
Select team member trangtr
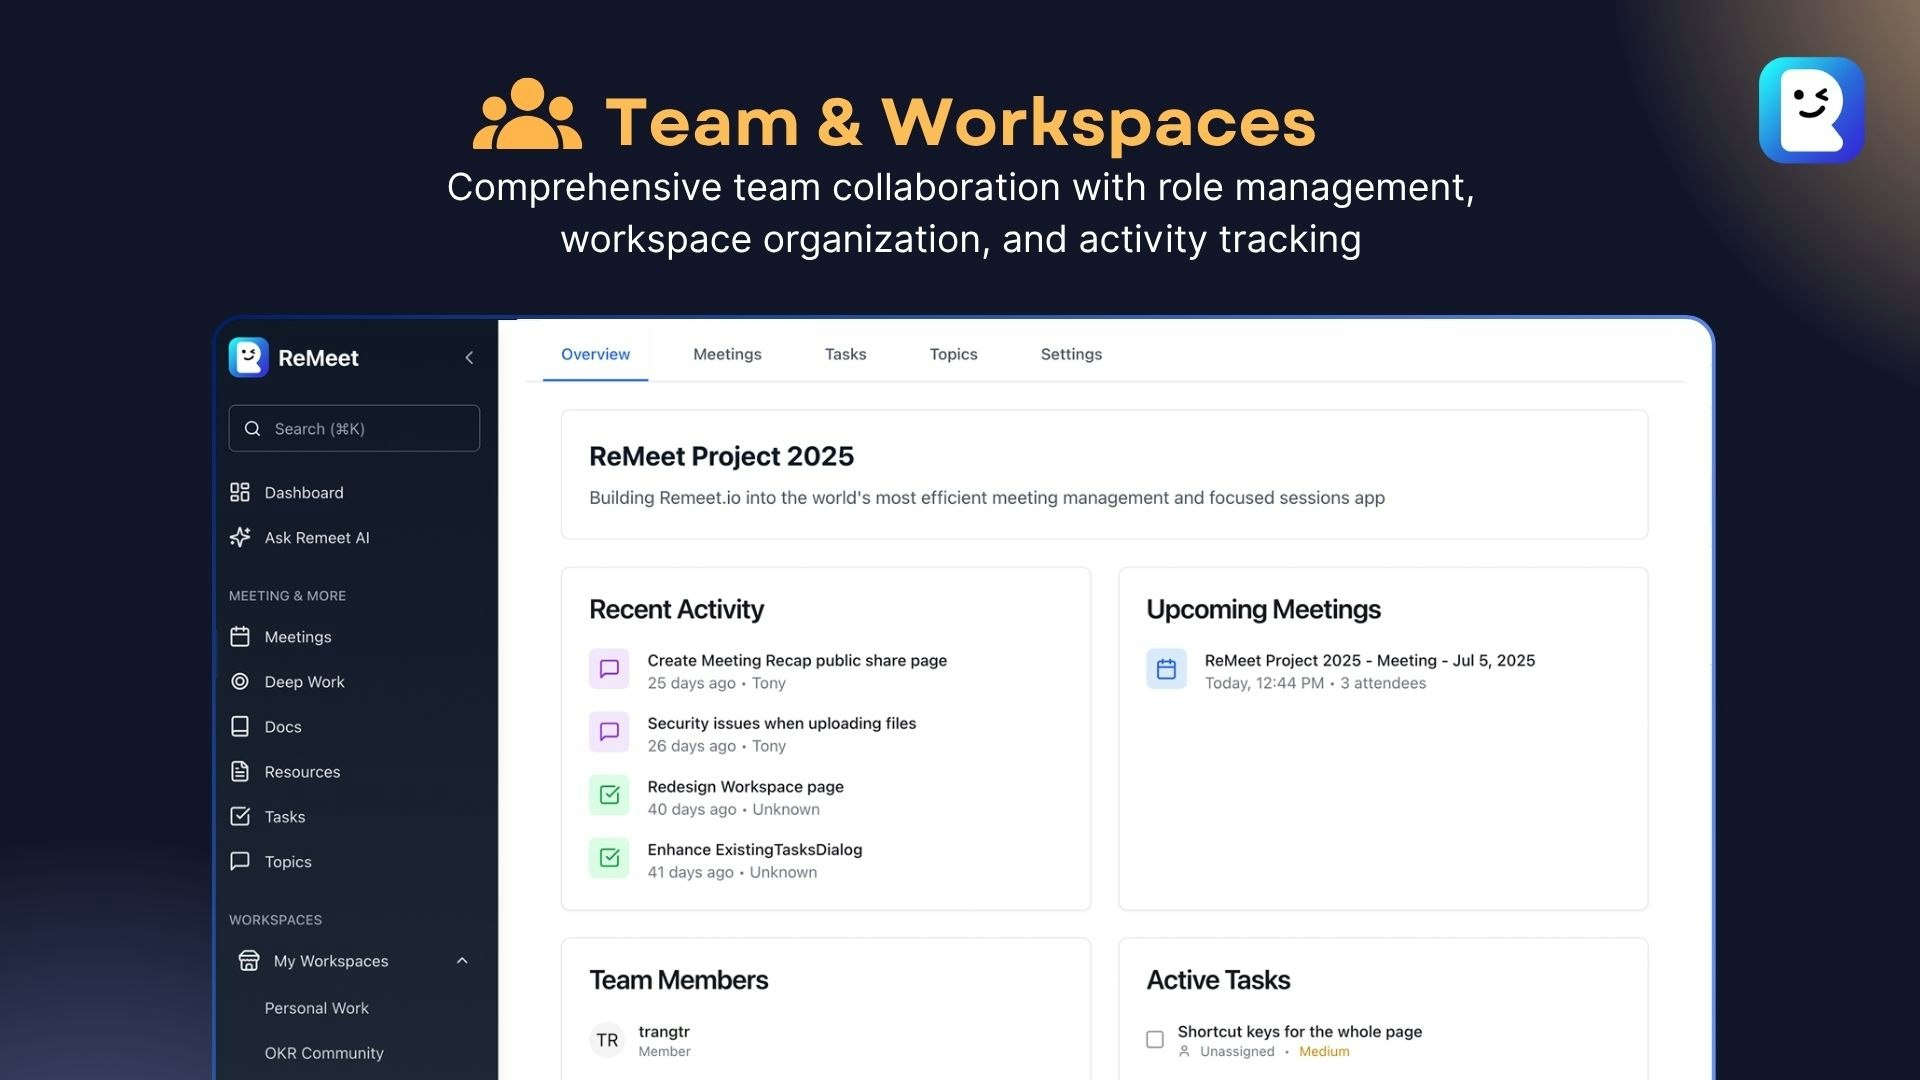[664, 1032]
